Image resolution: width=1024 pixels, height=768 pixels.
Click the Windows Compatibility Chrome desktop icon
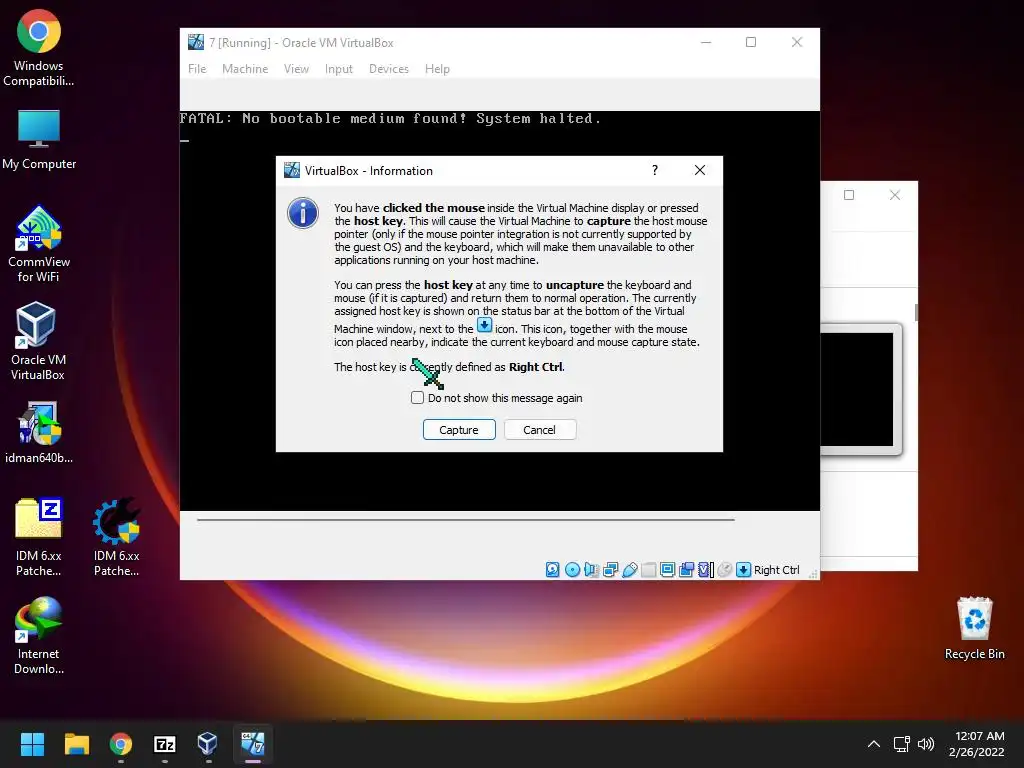39,48
